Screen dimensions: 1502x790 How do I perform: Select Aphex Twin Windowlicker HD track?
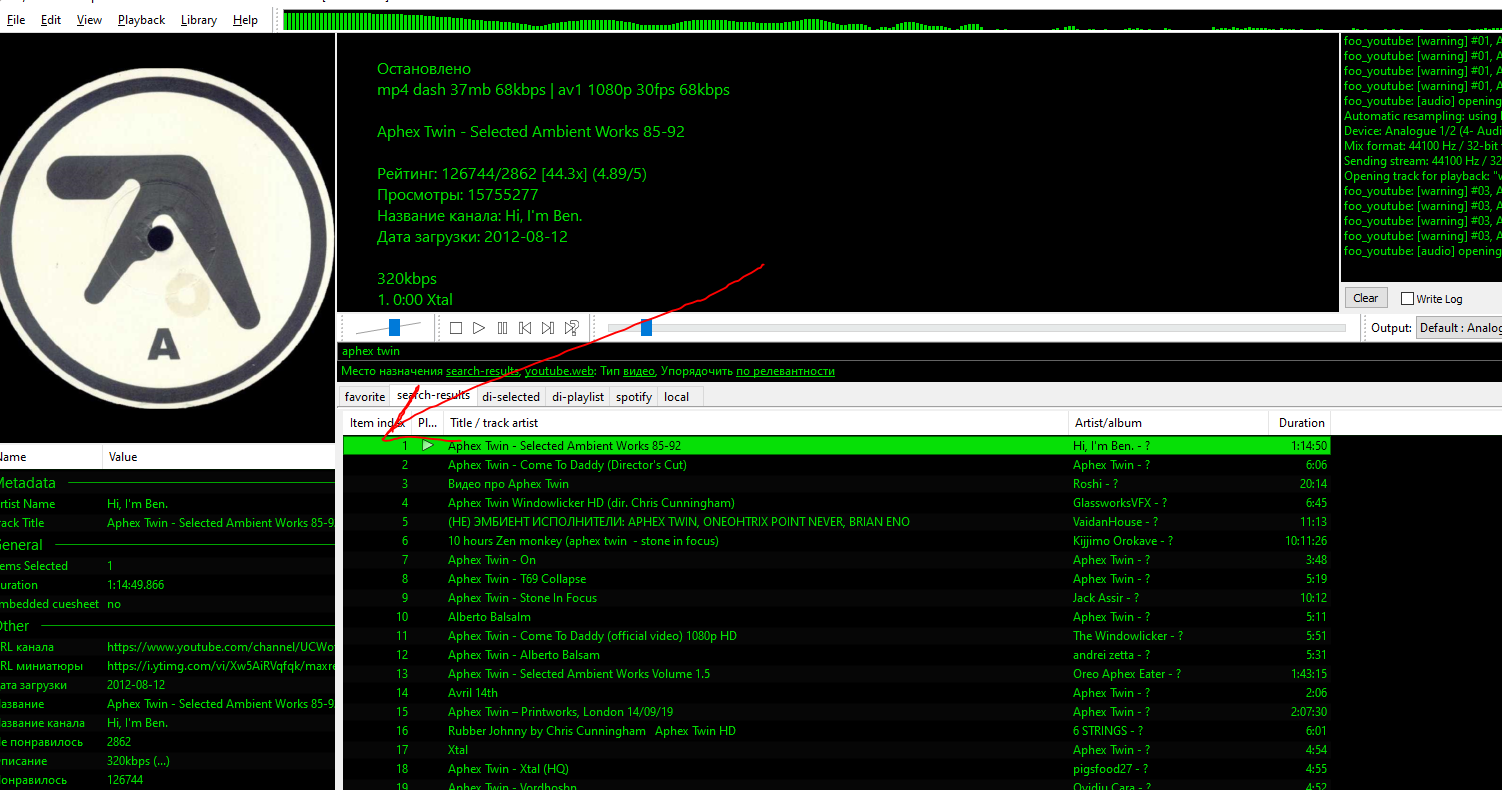836,503
